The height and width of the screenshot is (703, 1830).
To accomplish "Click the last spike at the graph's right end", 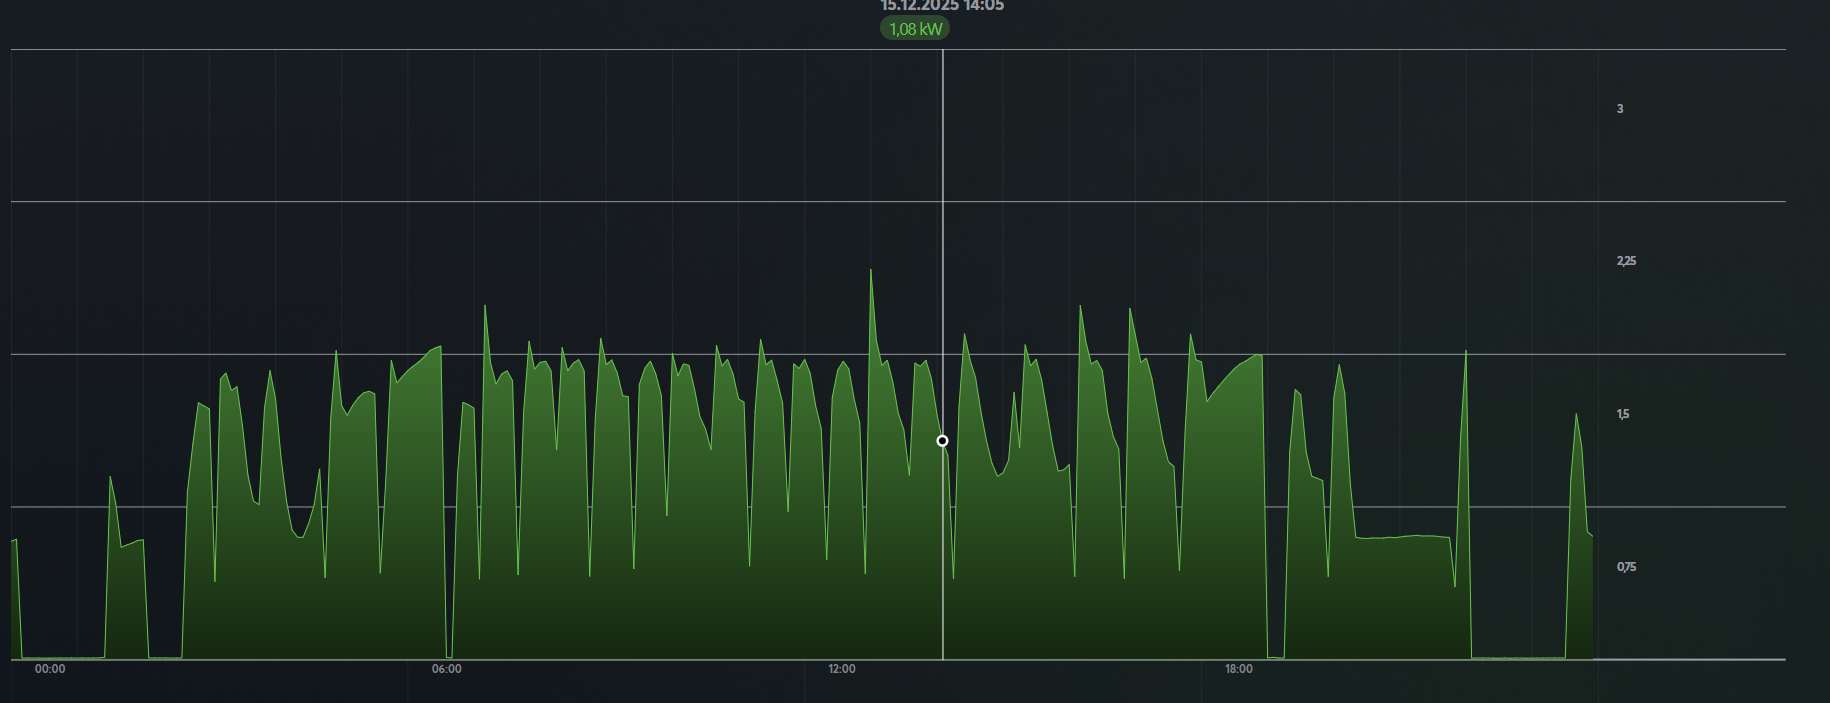I will tap(1576, 416).
